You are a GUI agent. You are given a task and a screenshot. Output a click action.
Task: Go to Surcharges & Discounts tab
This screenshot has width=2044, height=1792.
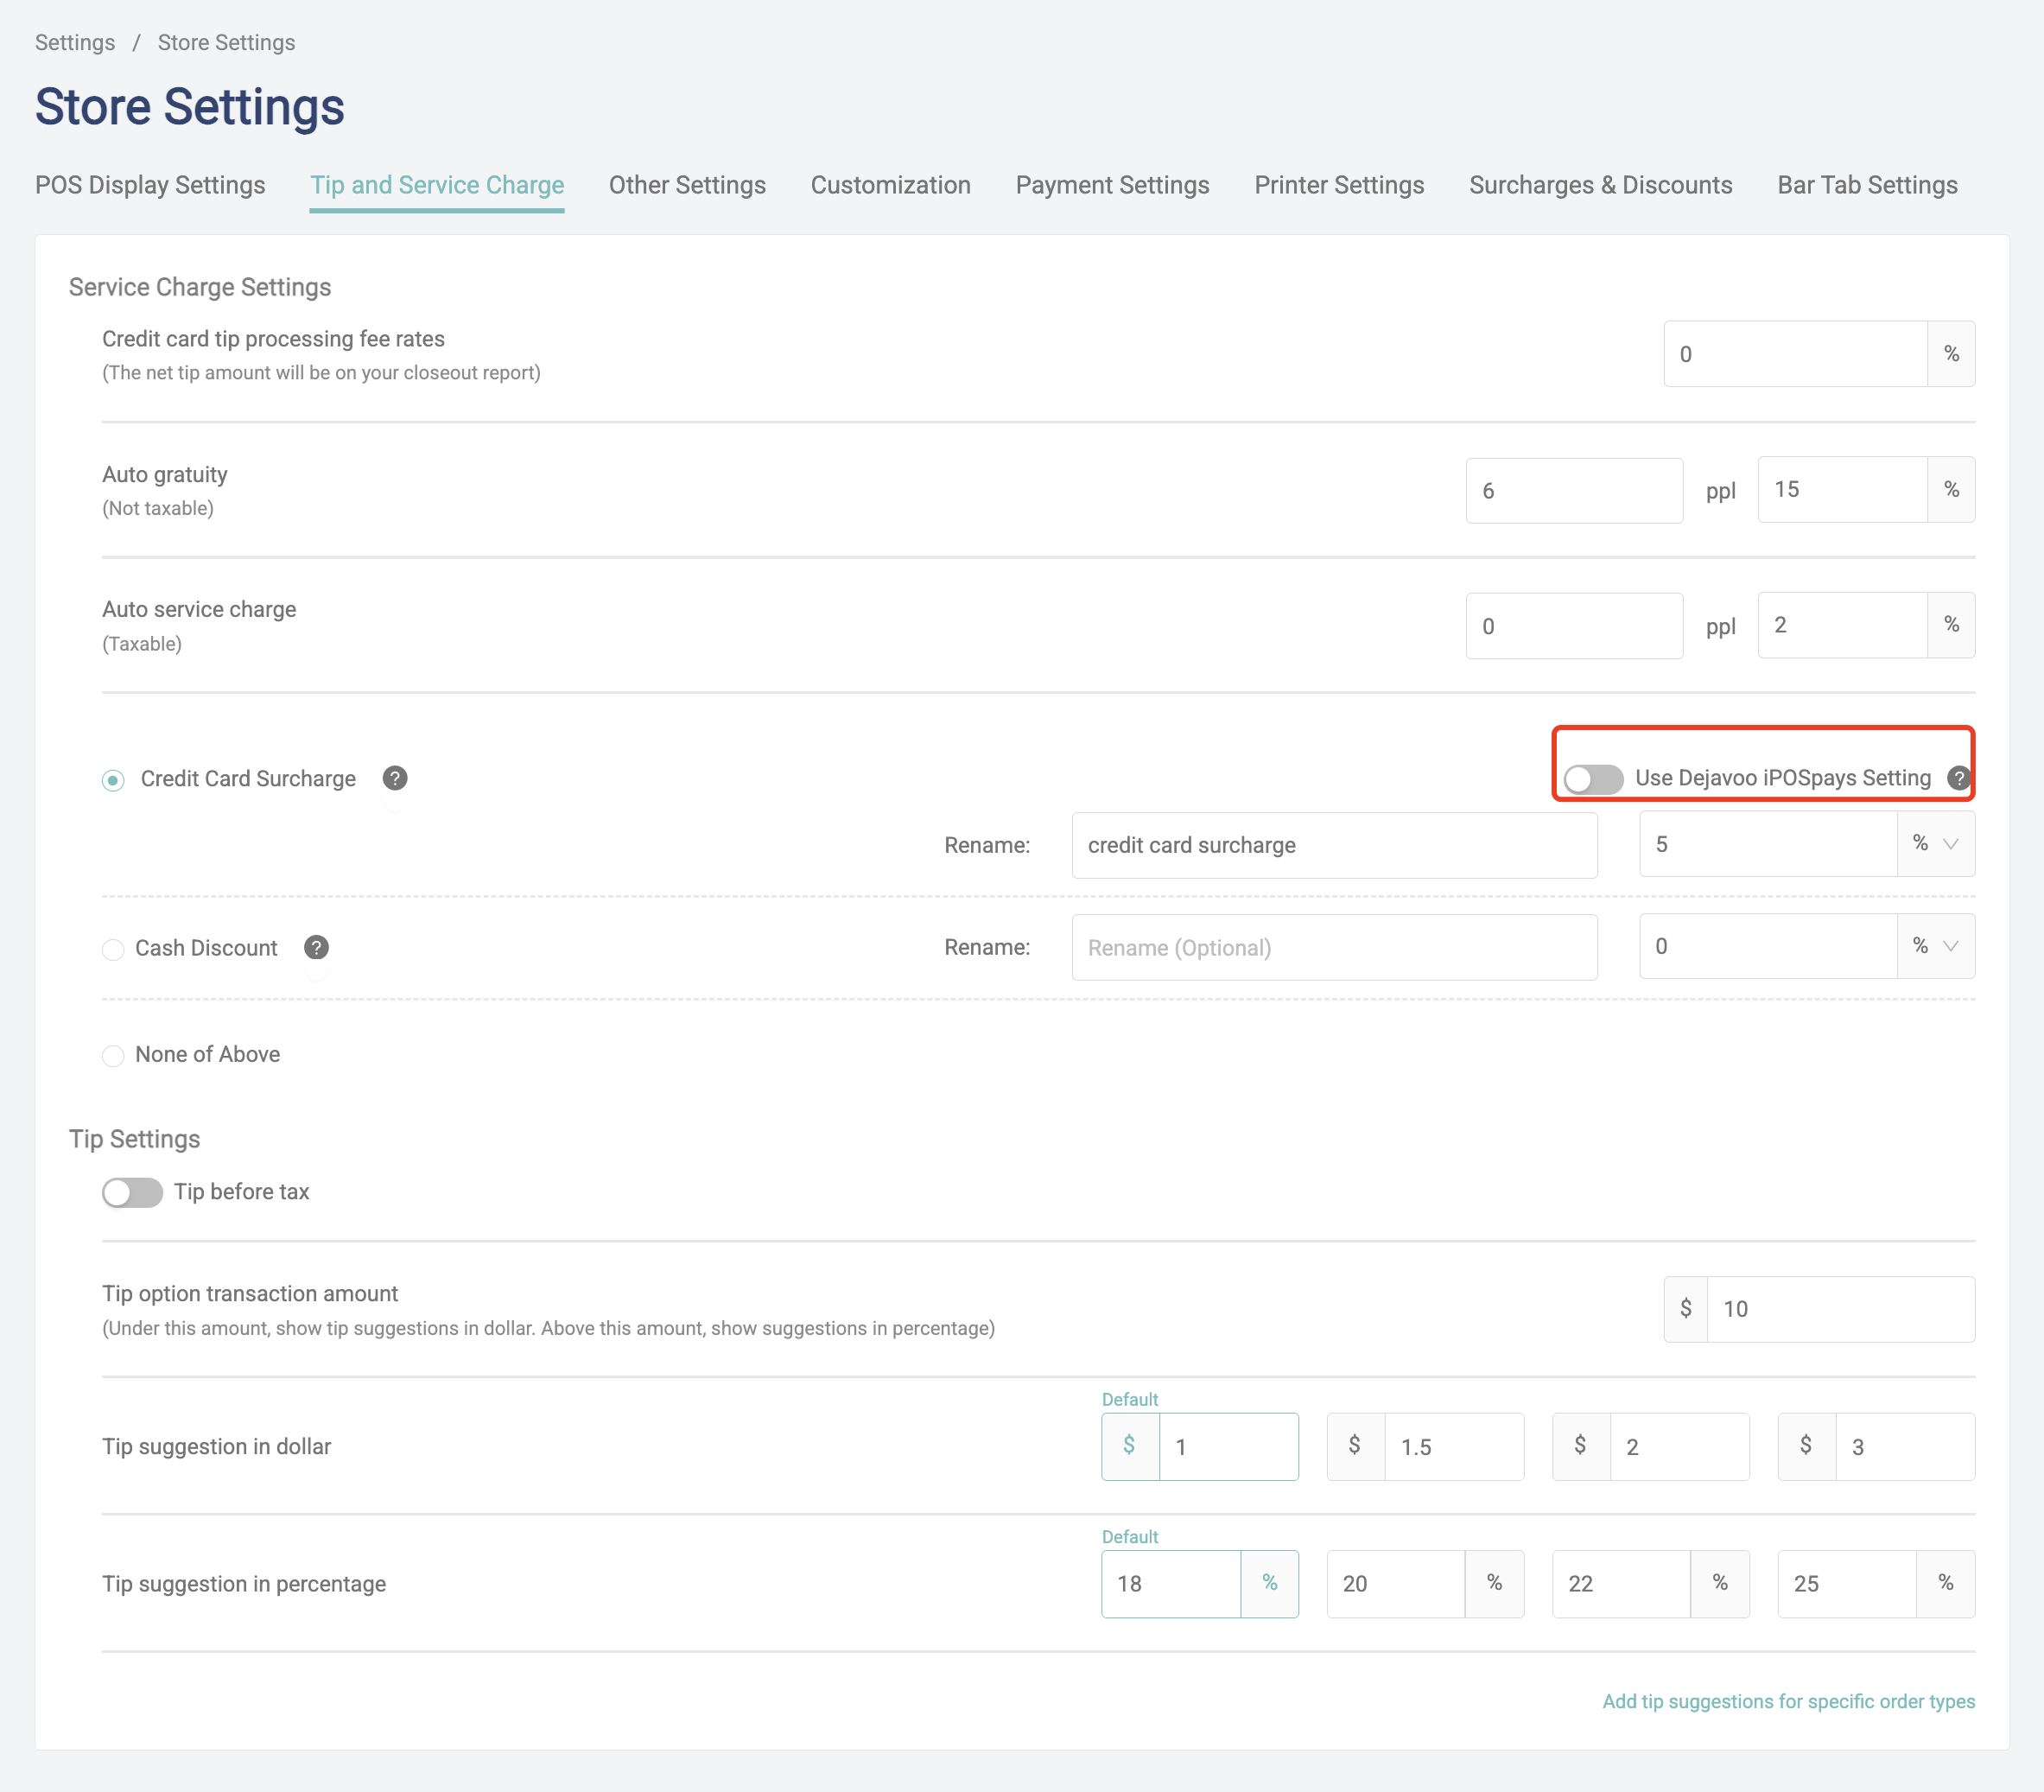click(x=1600, y=185)
